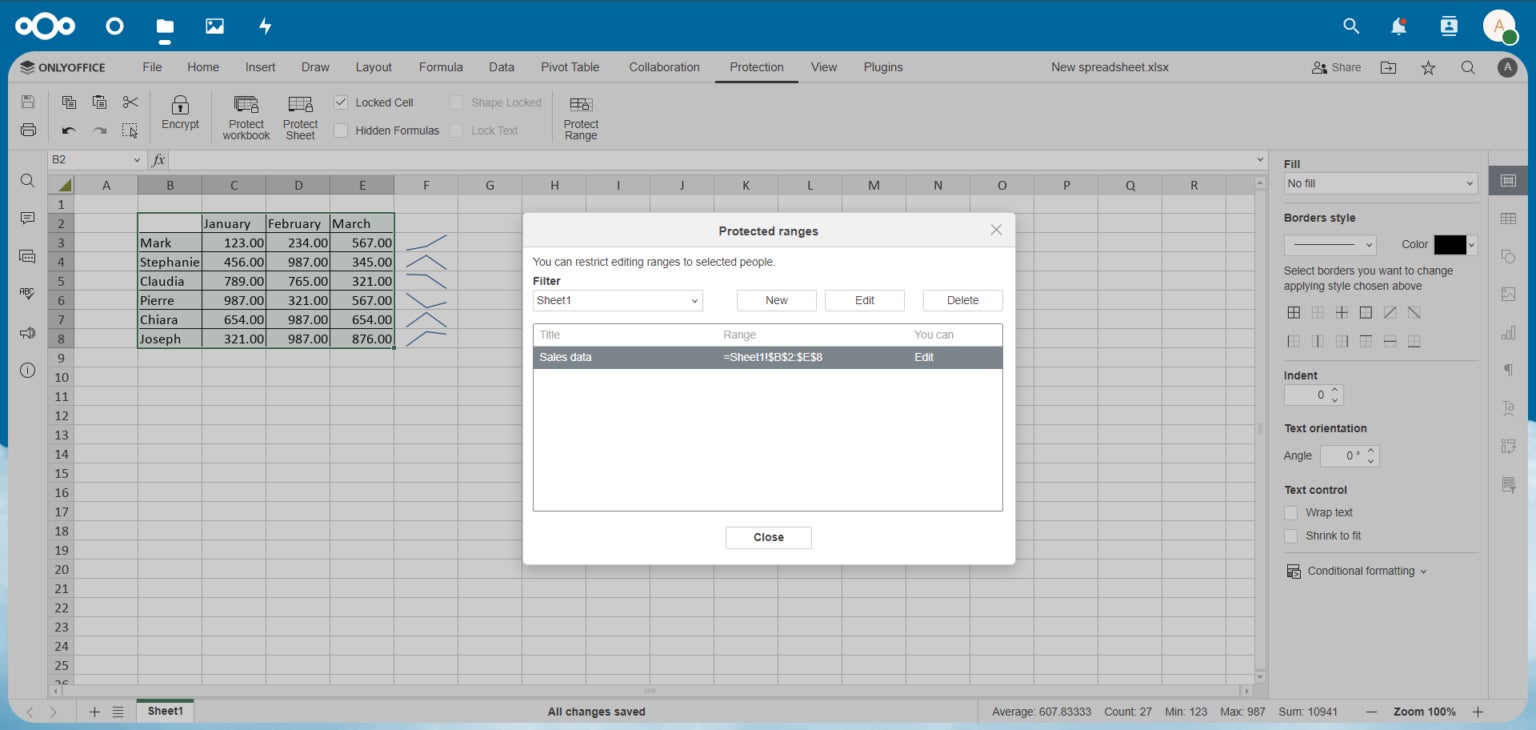Enable the Wrap text checkbox

(x=1291, y=513)
